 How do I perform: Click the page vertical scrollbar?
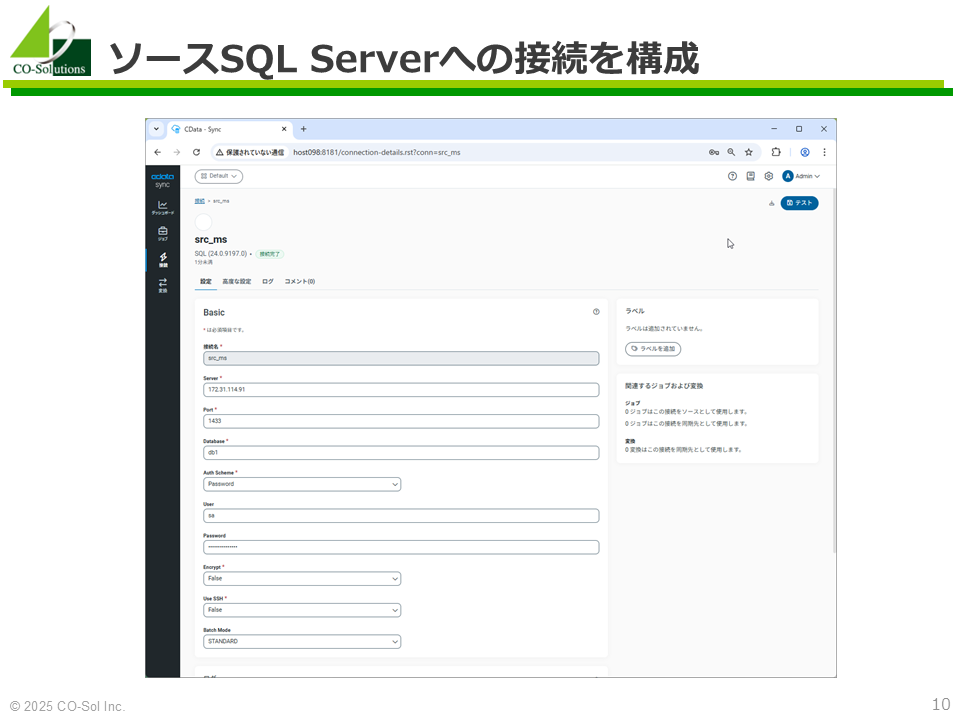834,372
